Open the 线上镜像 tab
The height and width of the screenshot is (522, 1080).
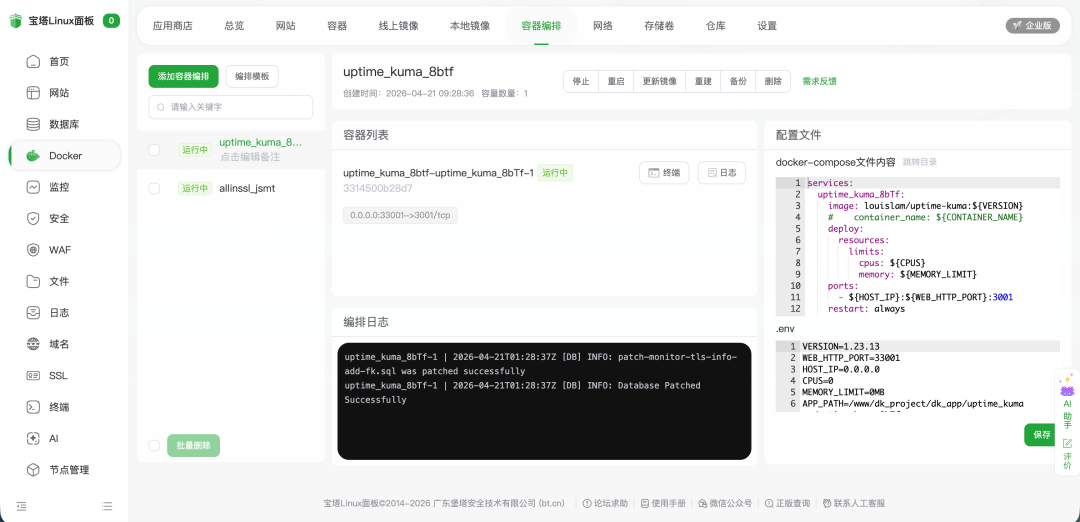tap(398, 26)
